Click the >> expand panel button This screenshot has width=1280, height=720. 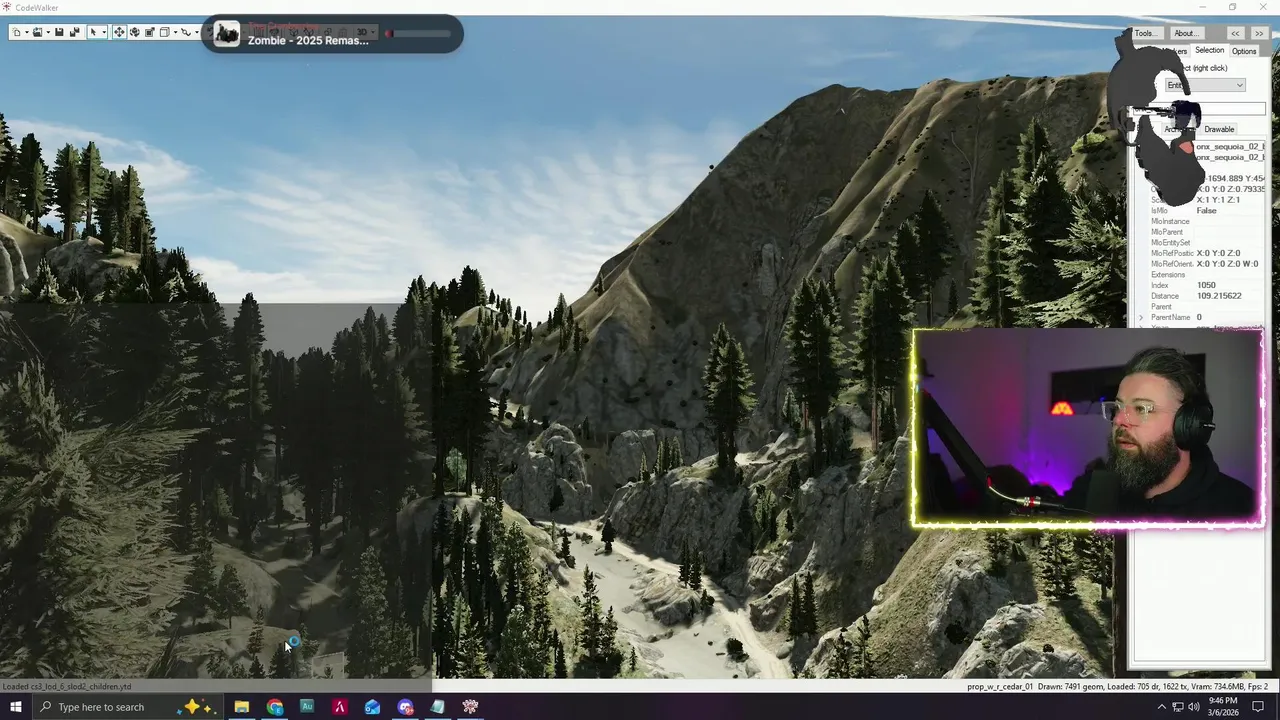pyautogui.click(x=1258, y=33)
